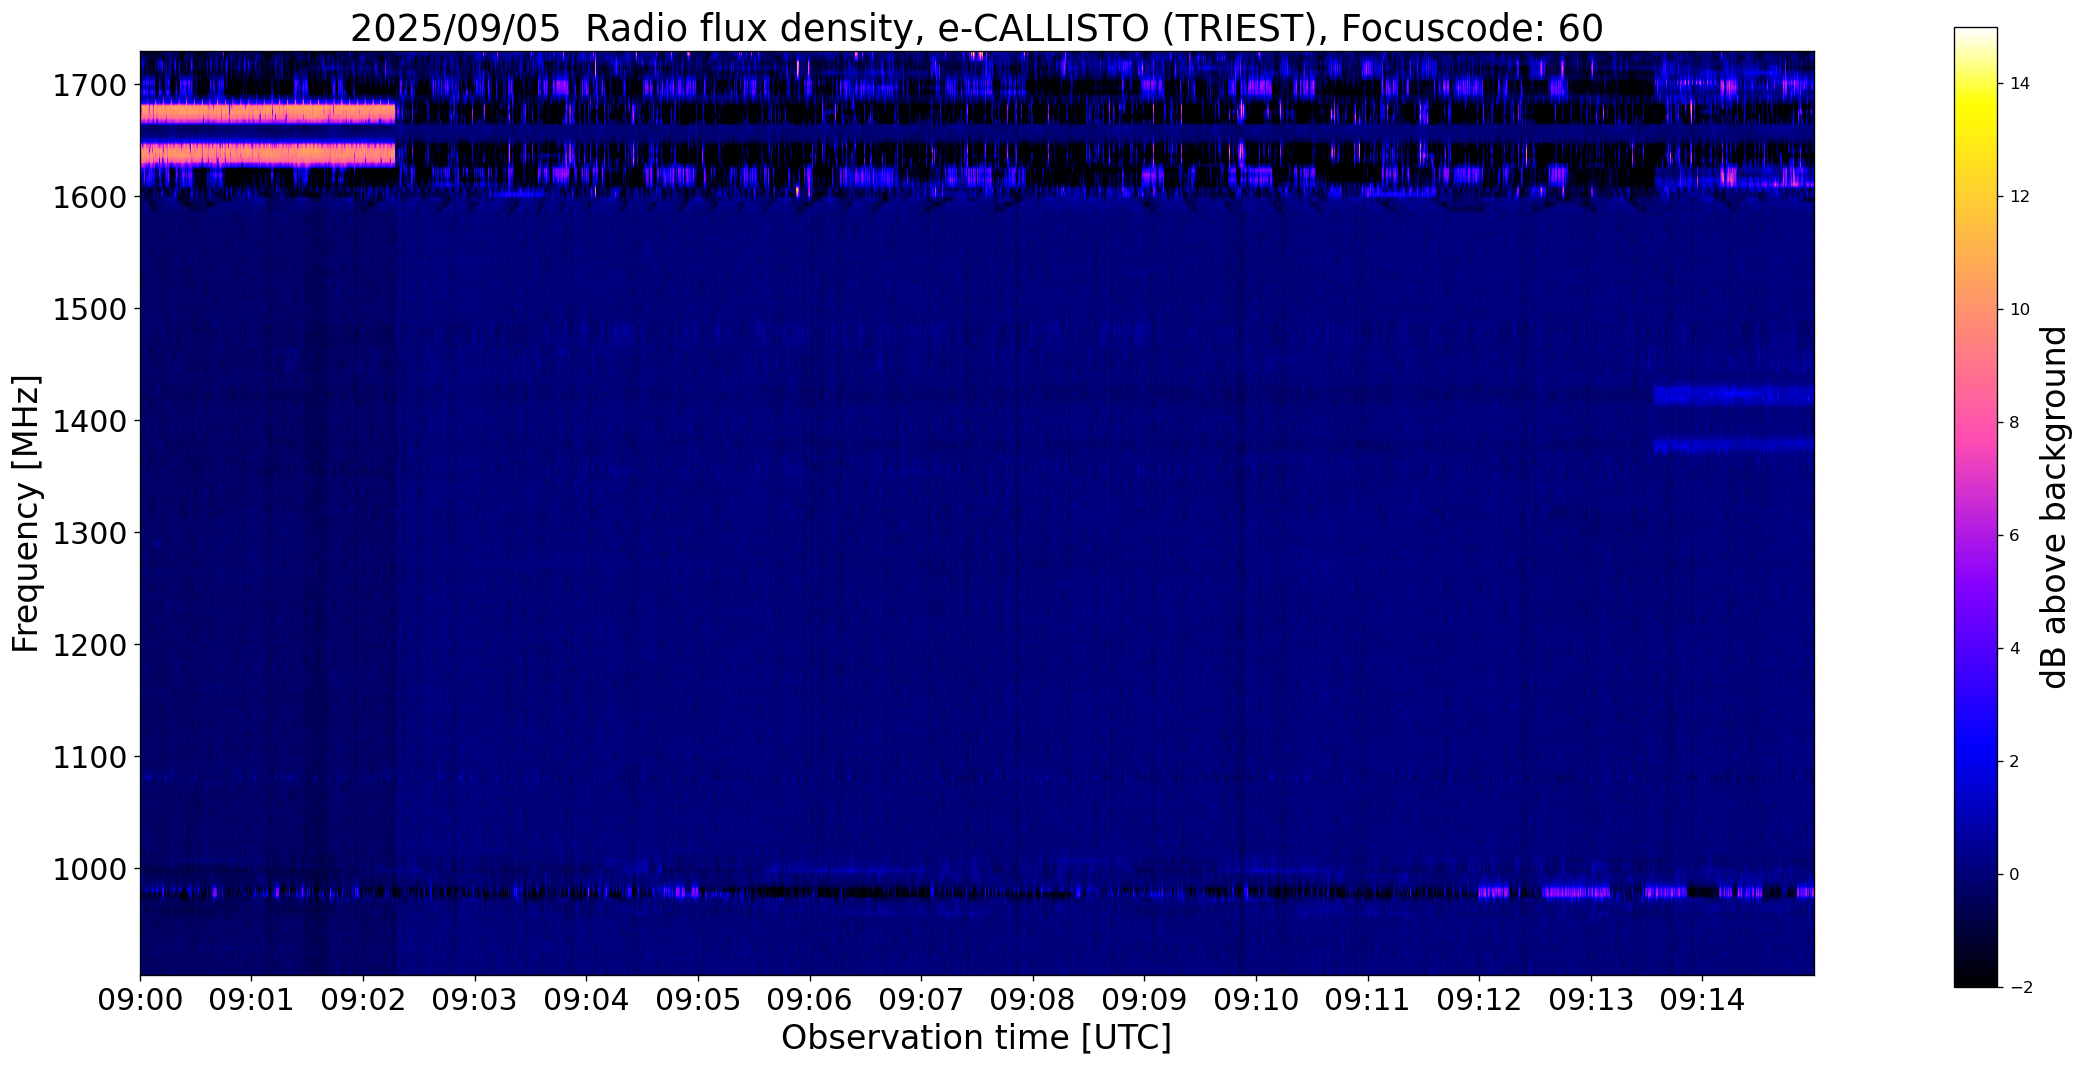Click the 09:05 time tick label

tap(698, 1000)
